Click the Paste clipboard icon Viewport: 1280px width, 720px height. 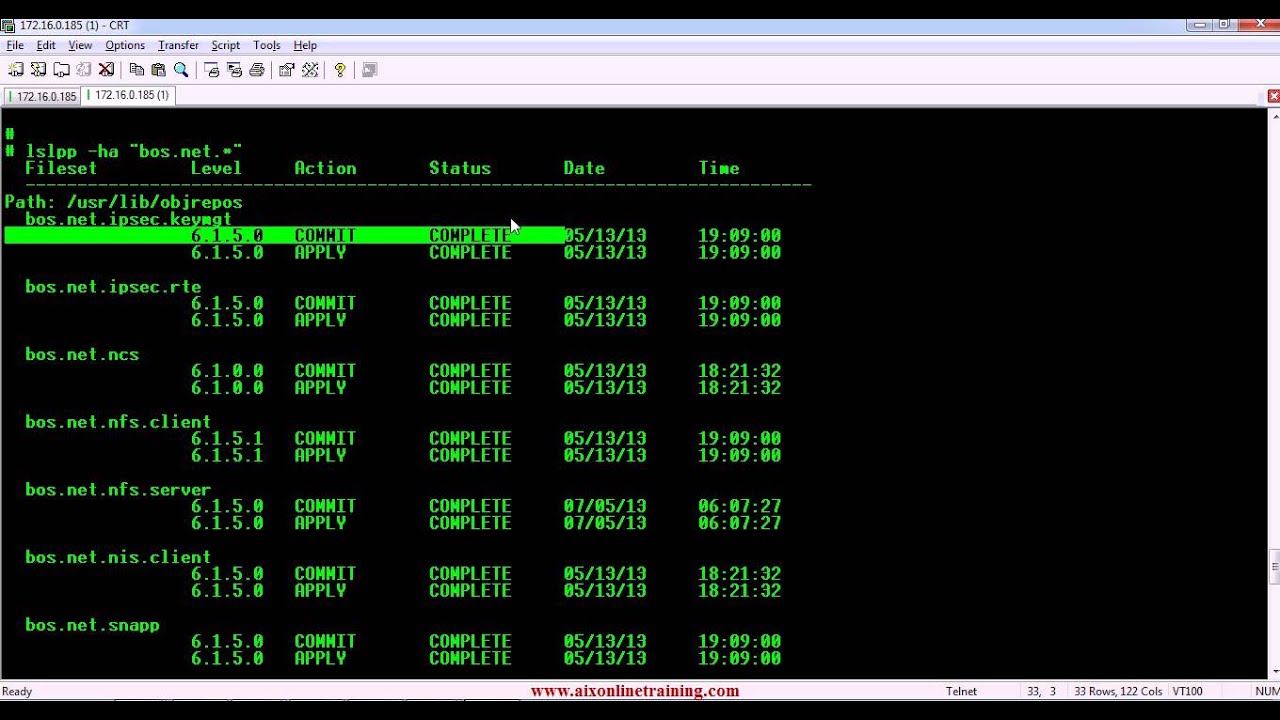pos(158,70)
